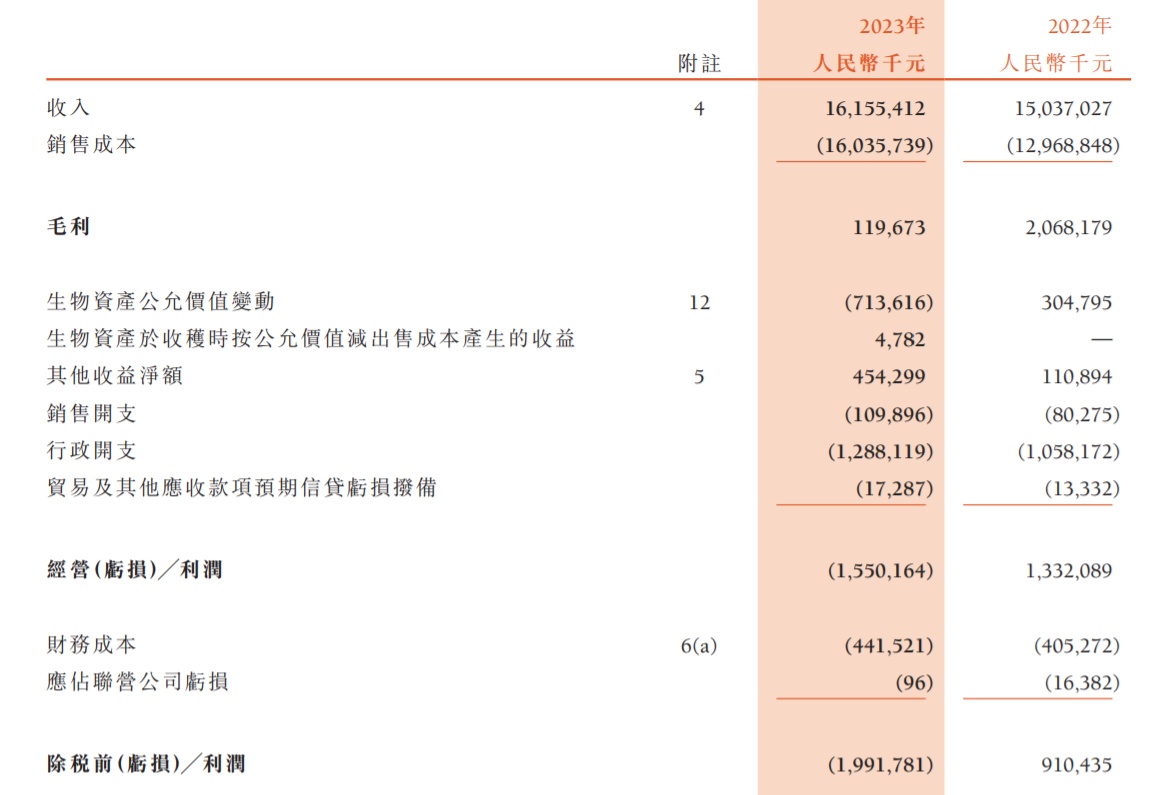Click pre-tax loss value (1,991,781)
The width and height of the screenshot is (1164, 795).
[x=880, y=765]
